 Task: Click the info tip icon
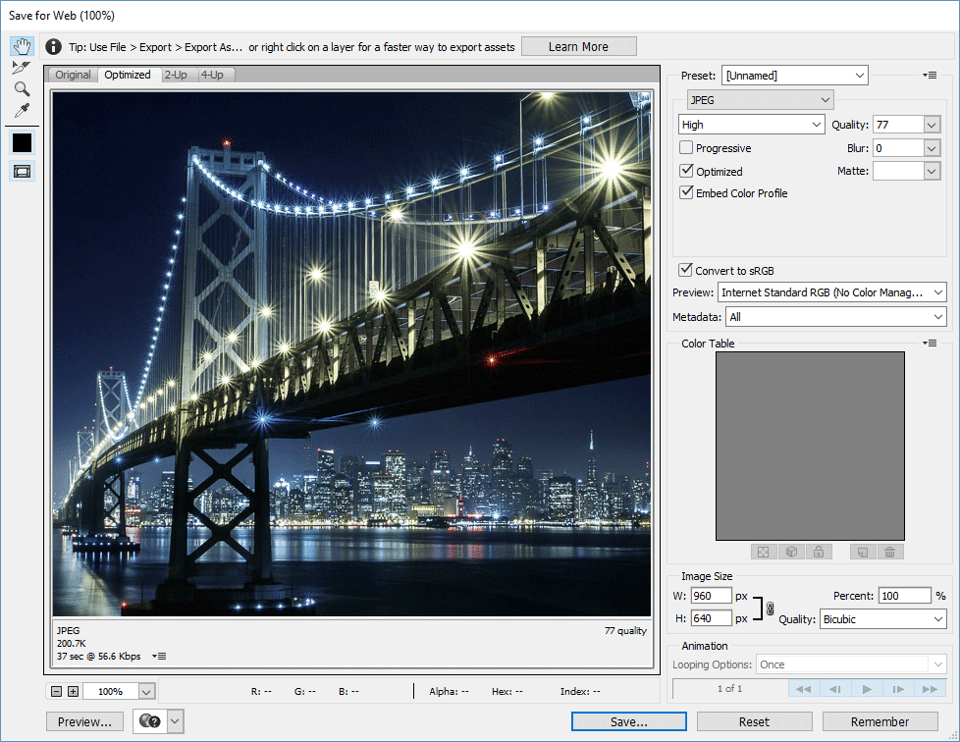pos(53,47)
